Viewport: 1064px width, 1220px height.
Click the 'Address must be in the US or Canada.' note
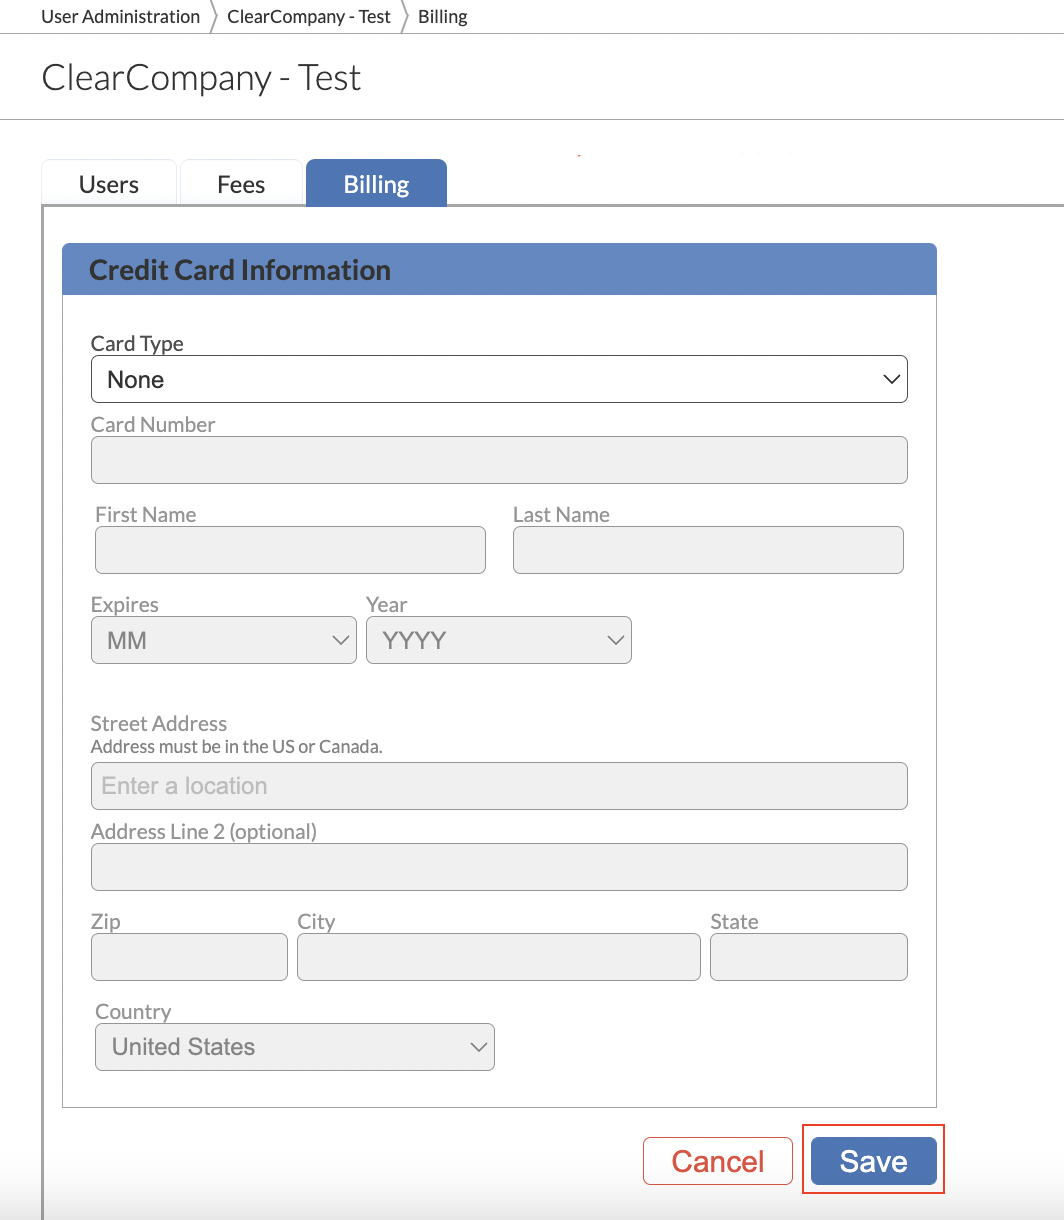tap(237, 746)
